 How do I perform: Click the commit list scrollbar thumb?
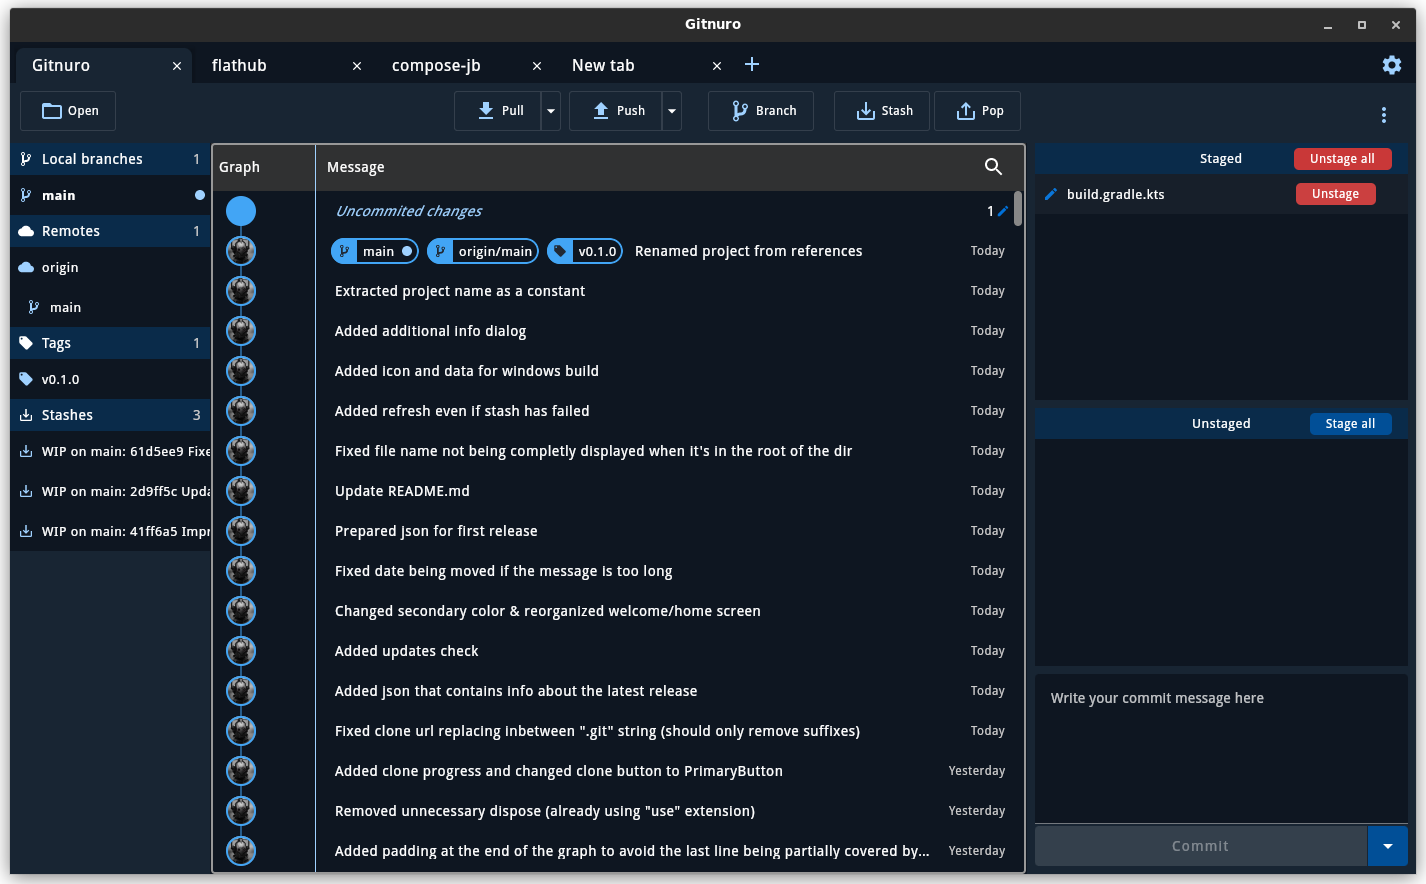click(1018, 209)
